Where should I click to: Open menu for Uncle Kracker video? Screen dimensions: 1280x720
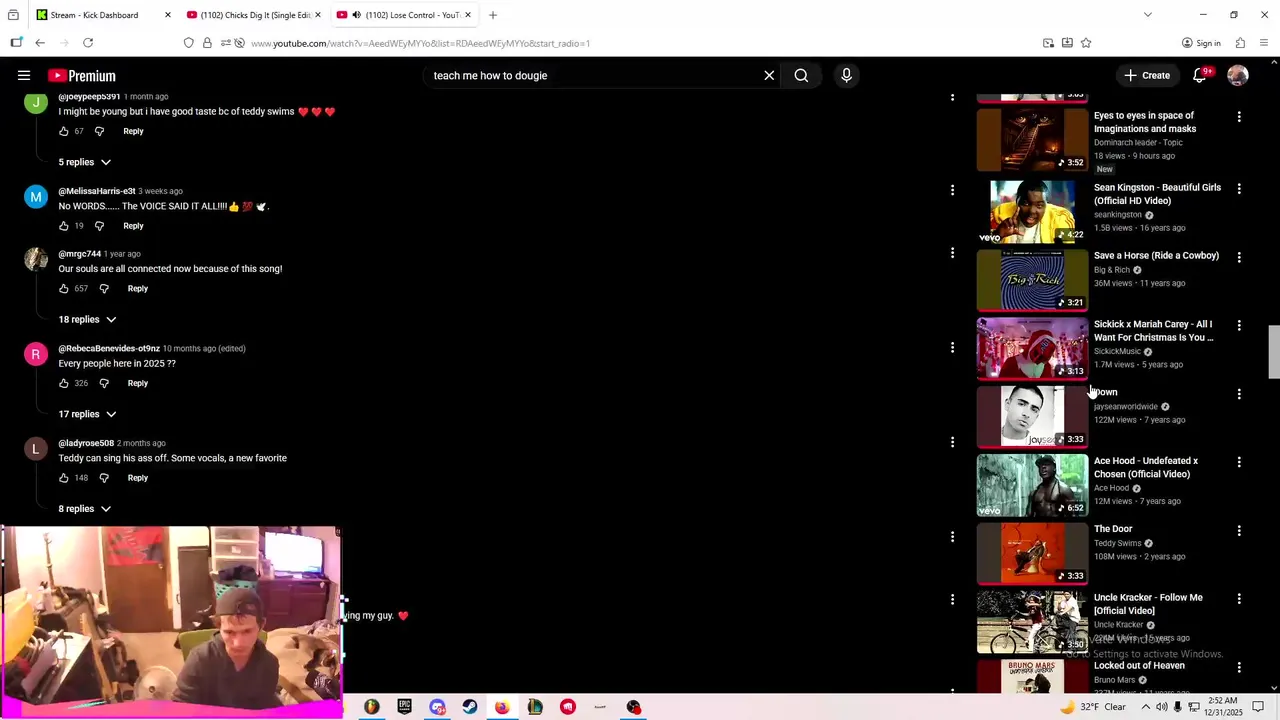coord(1239,599)
